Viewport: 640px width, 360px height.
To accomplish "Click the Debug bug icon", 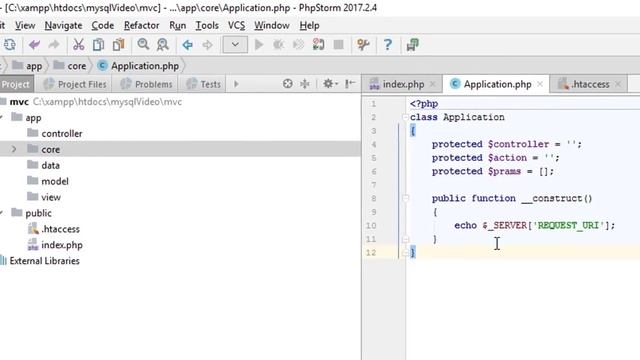I will [279, 44].
